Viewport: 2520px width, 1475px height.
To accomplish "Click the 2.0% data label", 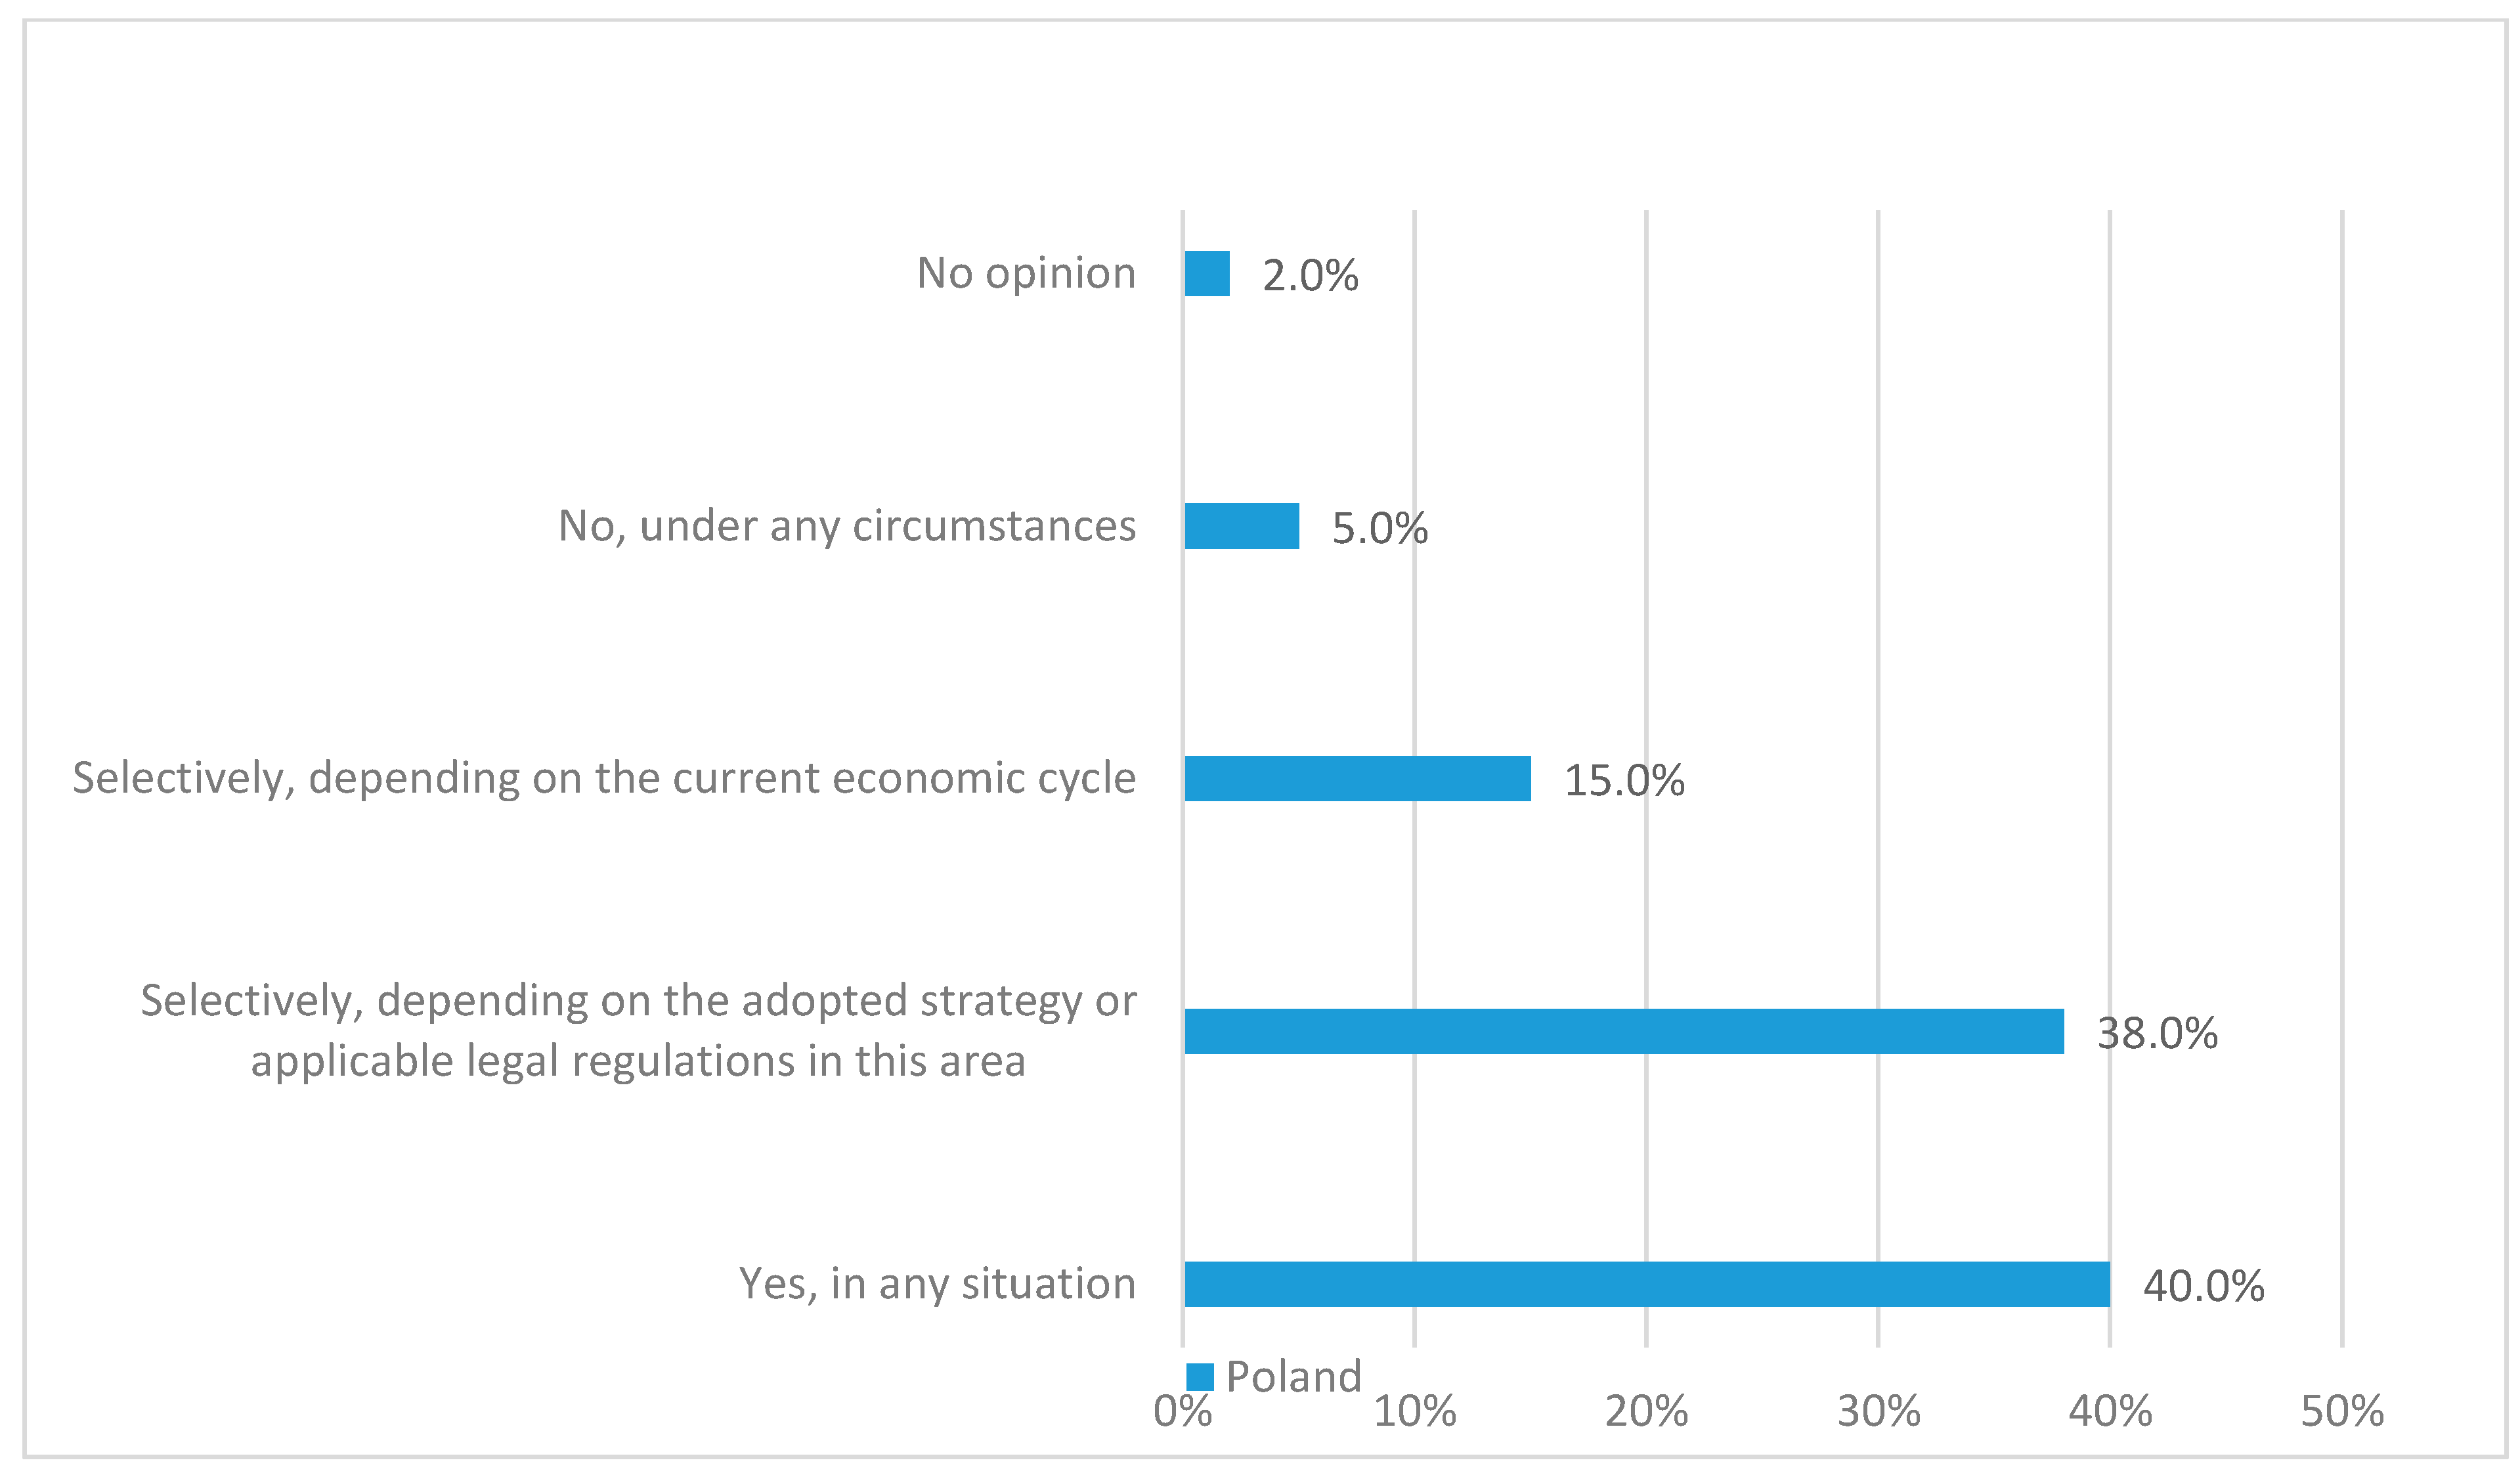I will (1310, 276).
